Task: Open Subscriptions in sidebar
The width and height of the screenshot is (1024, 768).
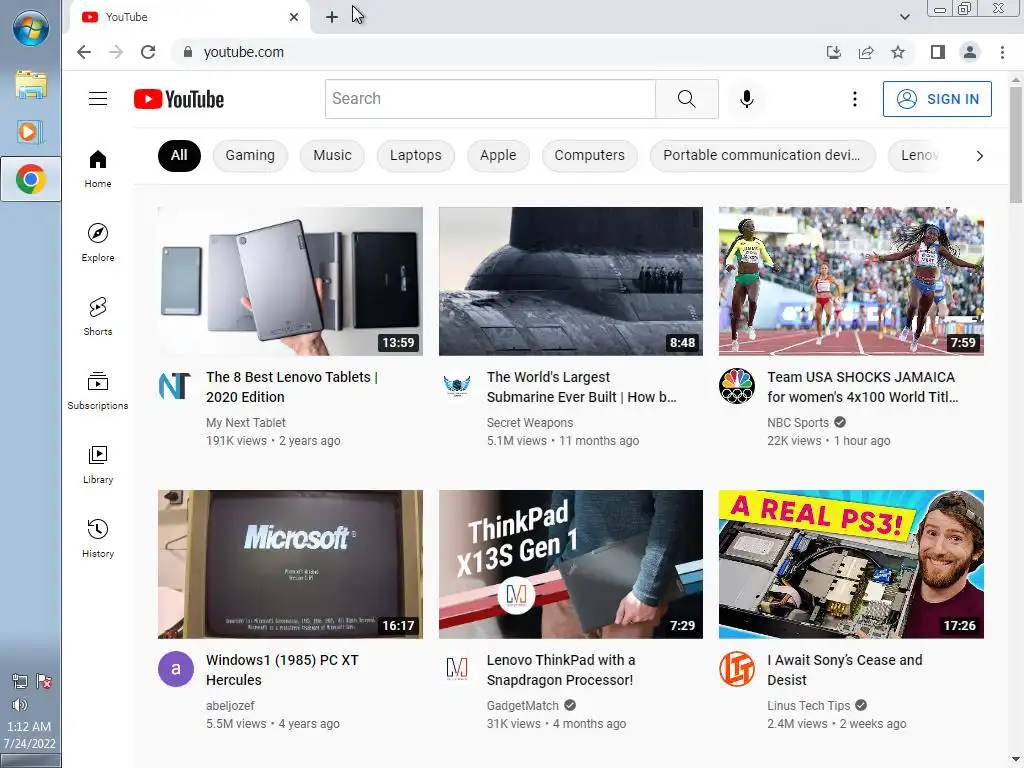Action: coord(98,391)
